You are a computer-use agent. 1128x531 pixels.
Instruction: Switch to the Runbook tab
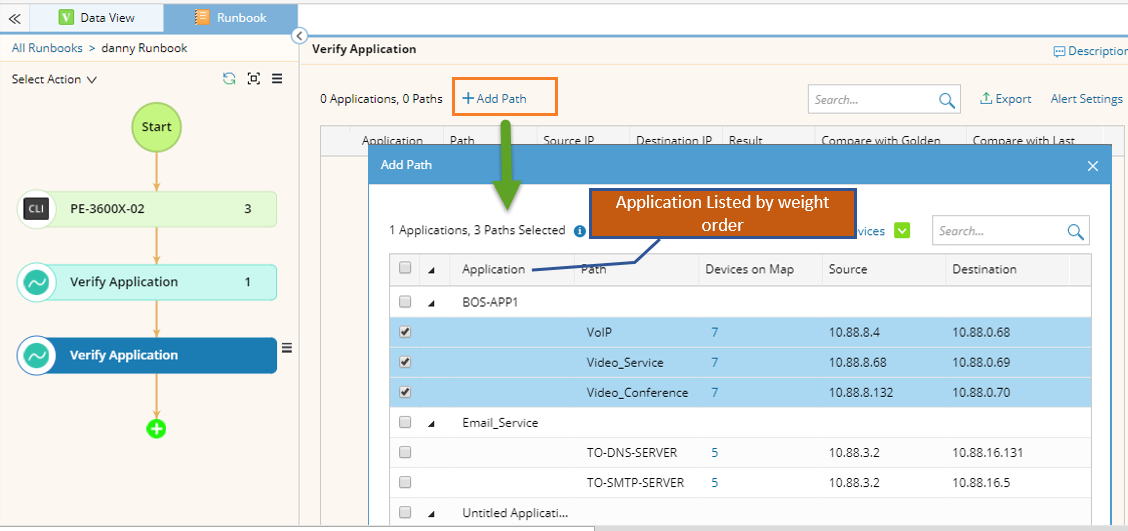point(230,18)
